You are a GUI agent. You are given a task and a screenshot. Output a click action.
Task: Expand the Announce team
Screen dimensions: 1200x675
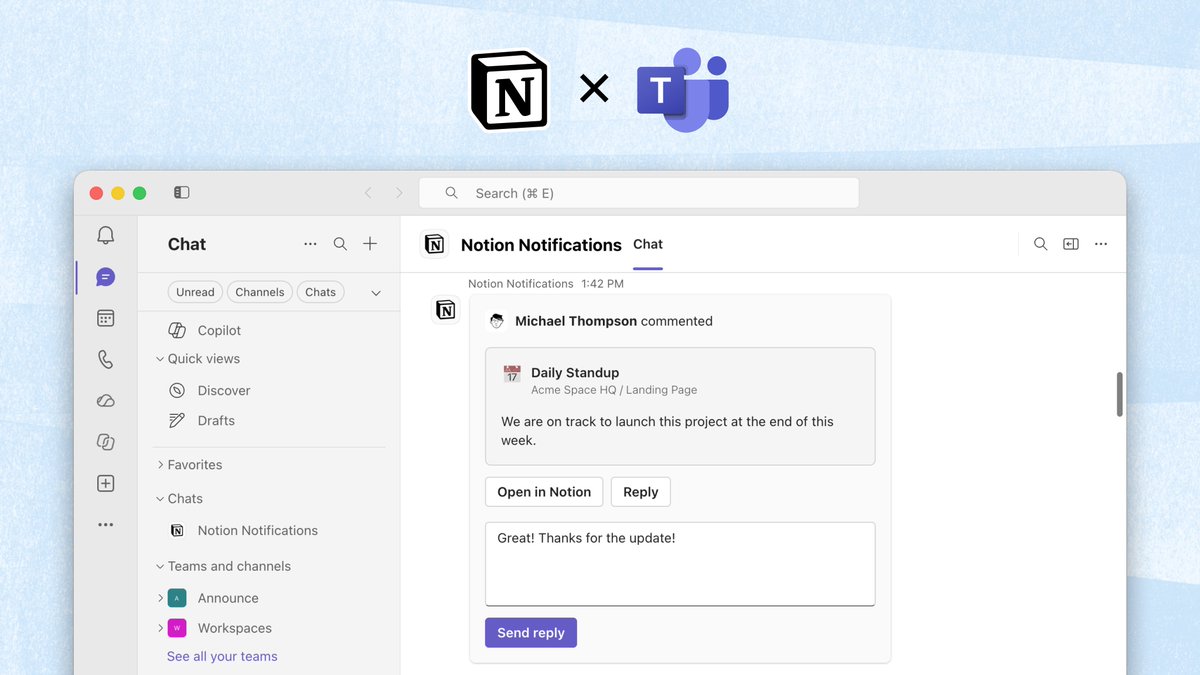160,598
